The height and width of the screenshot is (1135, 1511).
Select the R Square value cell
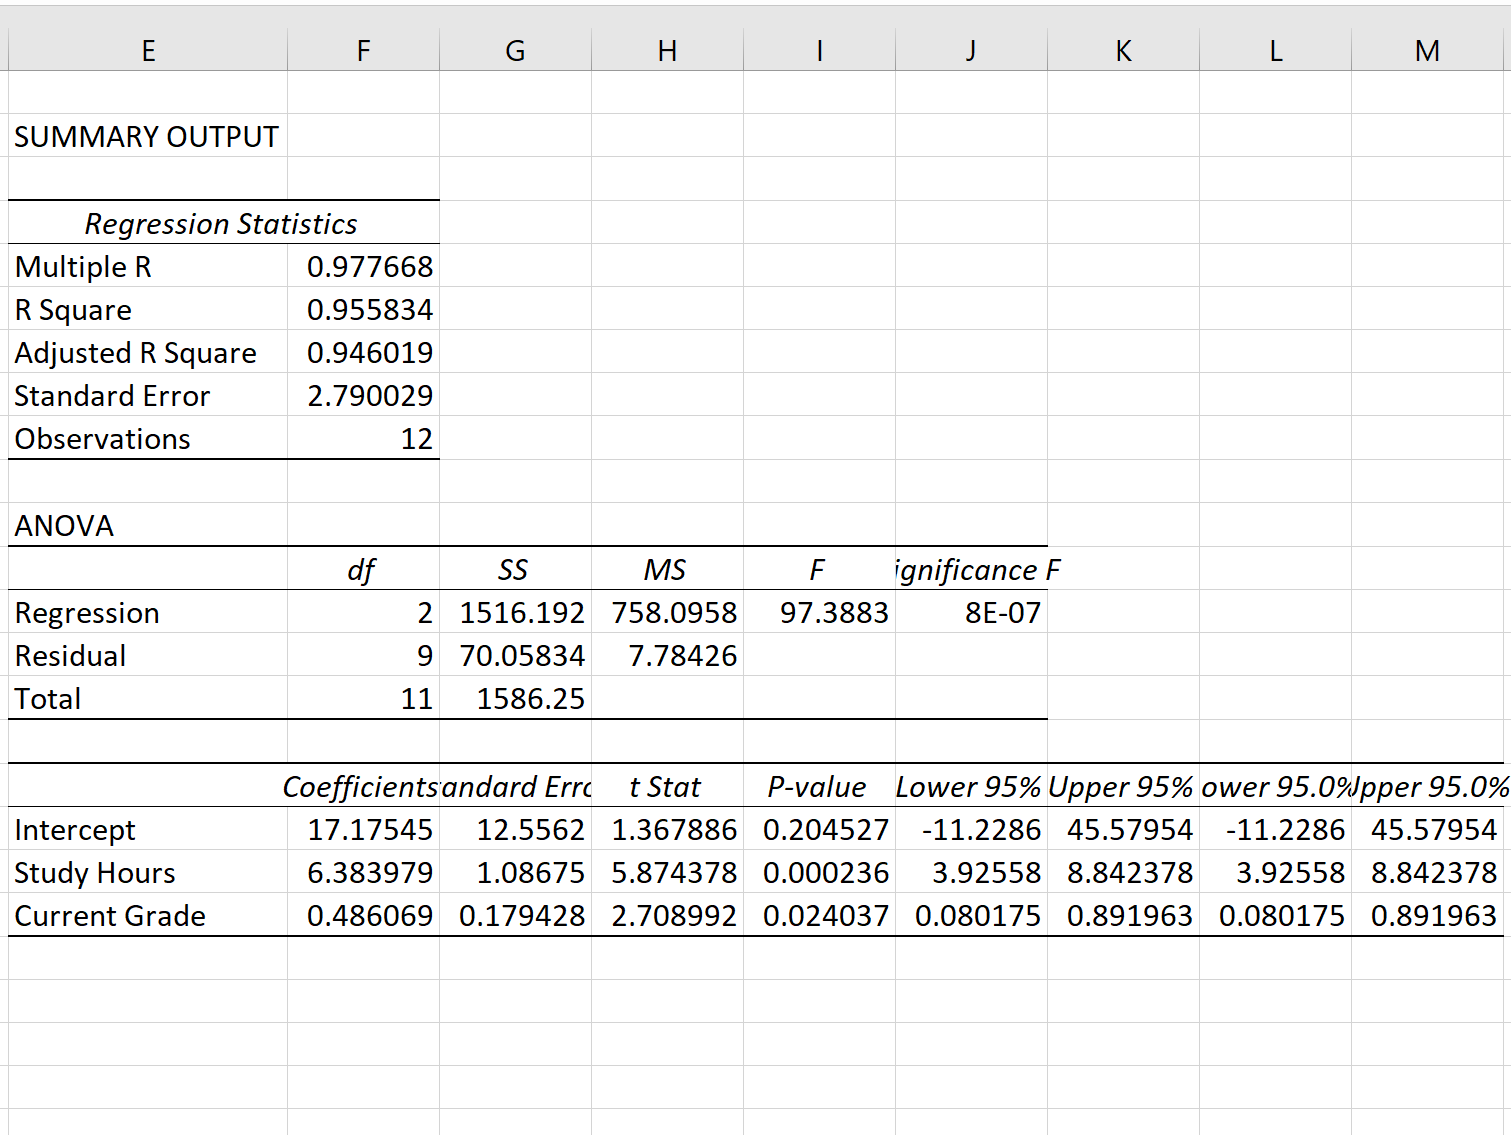tap(363, 310)
